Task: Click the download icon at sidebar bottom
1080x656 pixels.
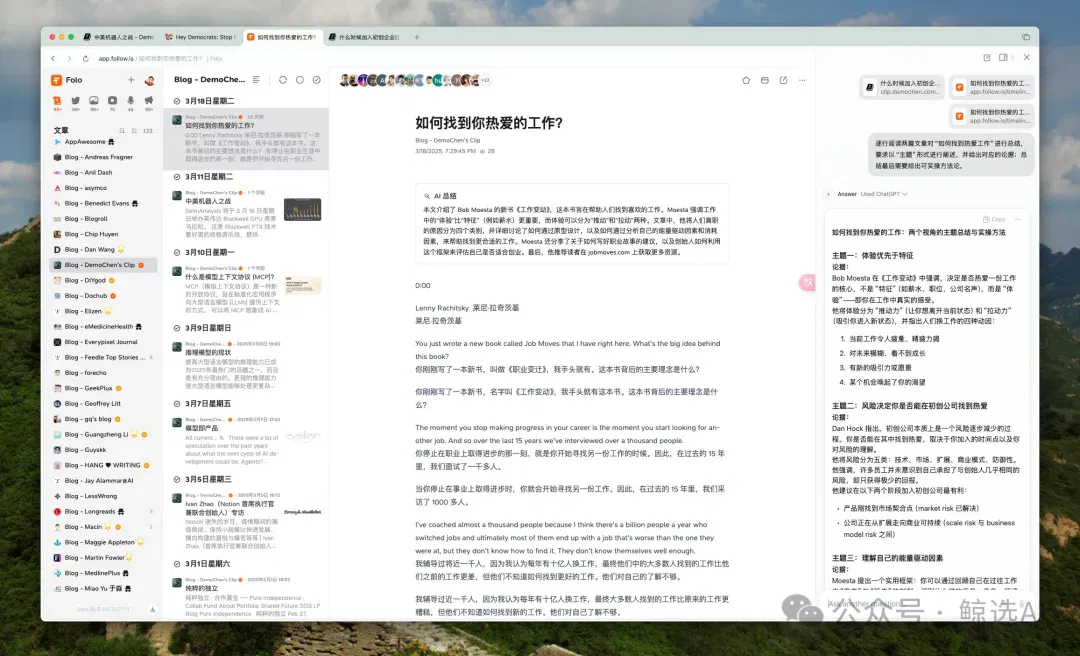Action: point(152,609)
